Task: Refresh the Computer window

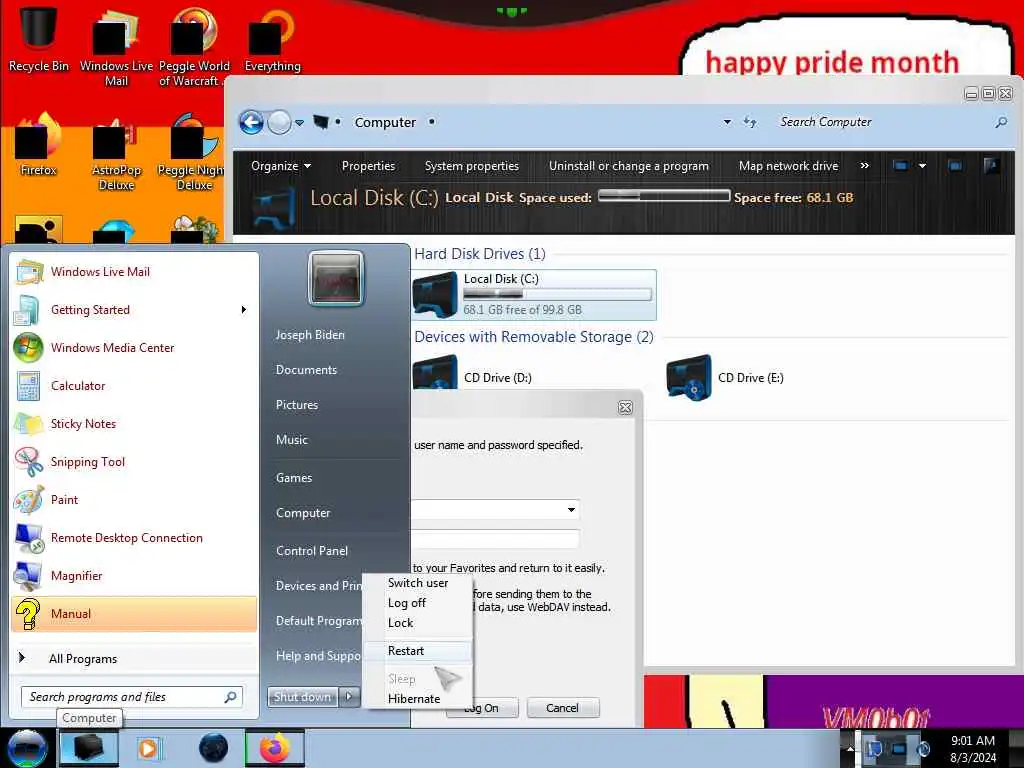Action: (x=750, y=122)
